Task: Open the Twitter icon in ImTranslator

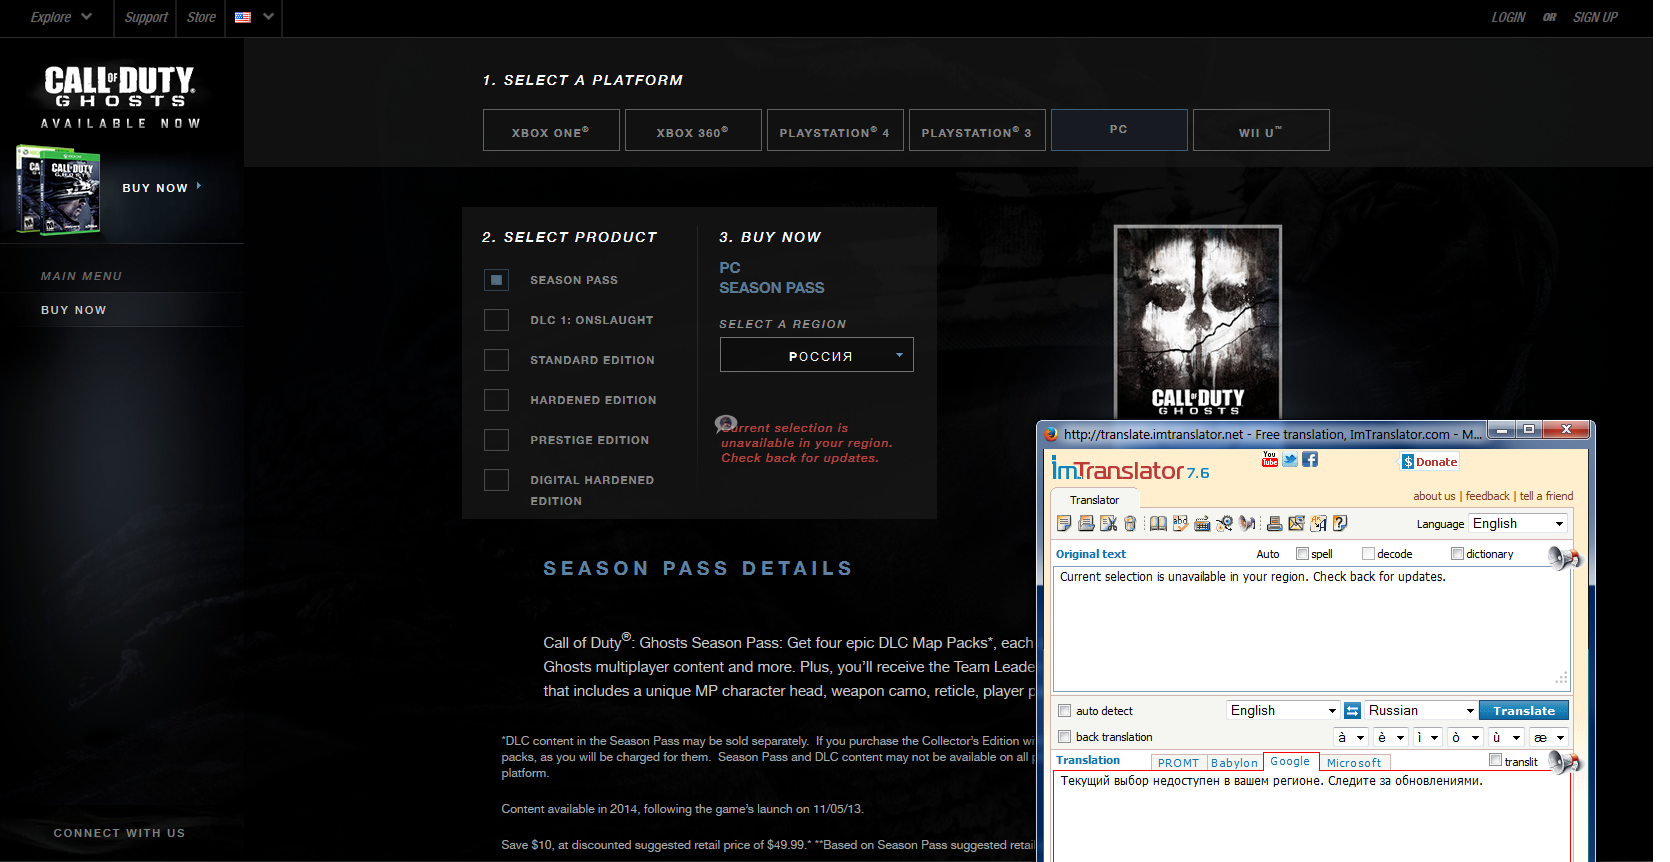Action: 1290,459
